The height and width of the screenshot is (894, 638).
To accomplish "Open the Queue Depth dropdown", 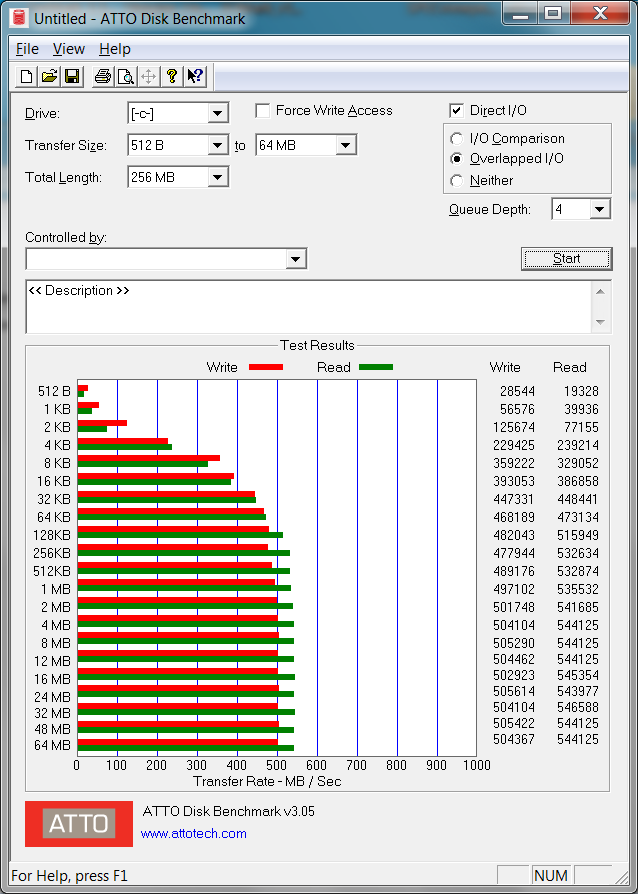I will pyautogui.click(x=599, y=209).
